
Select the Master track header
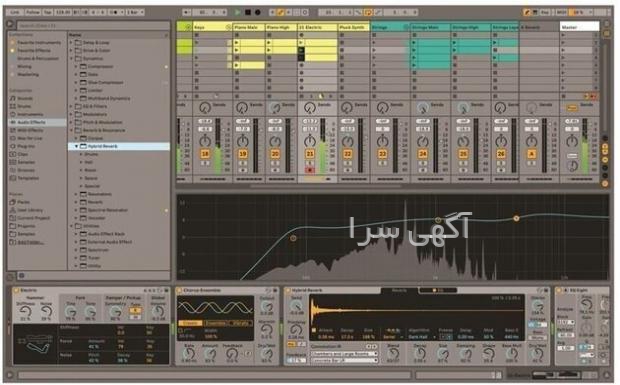pos(579,27)
